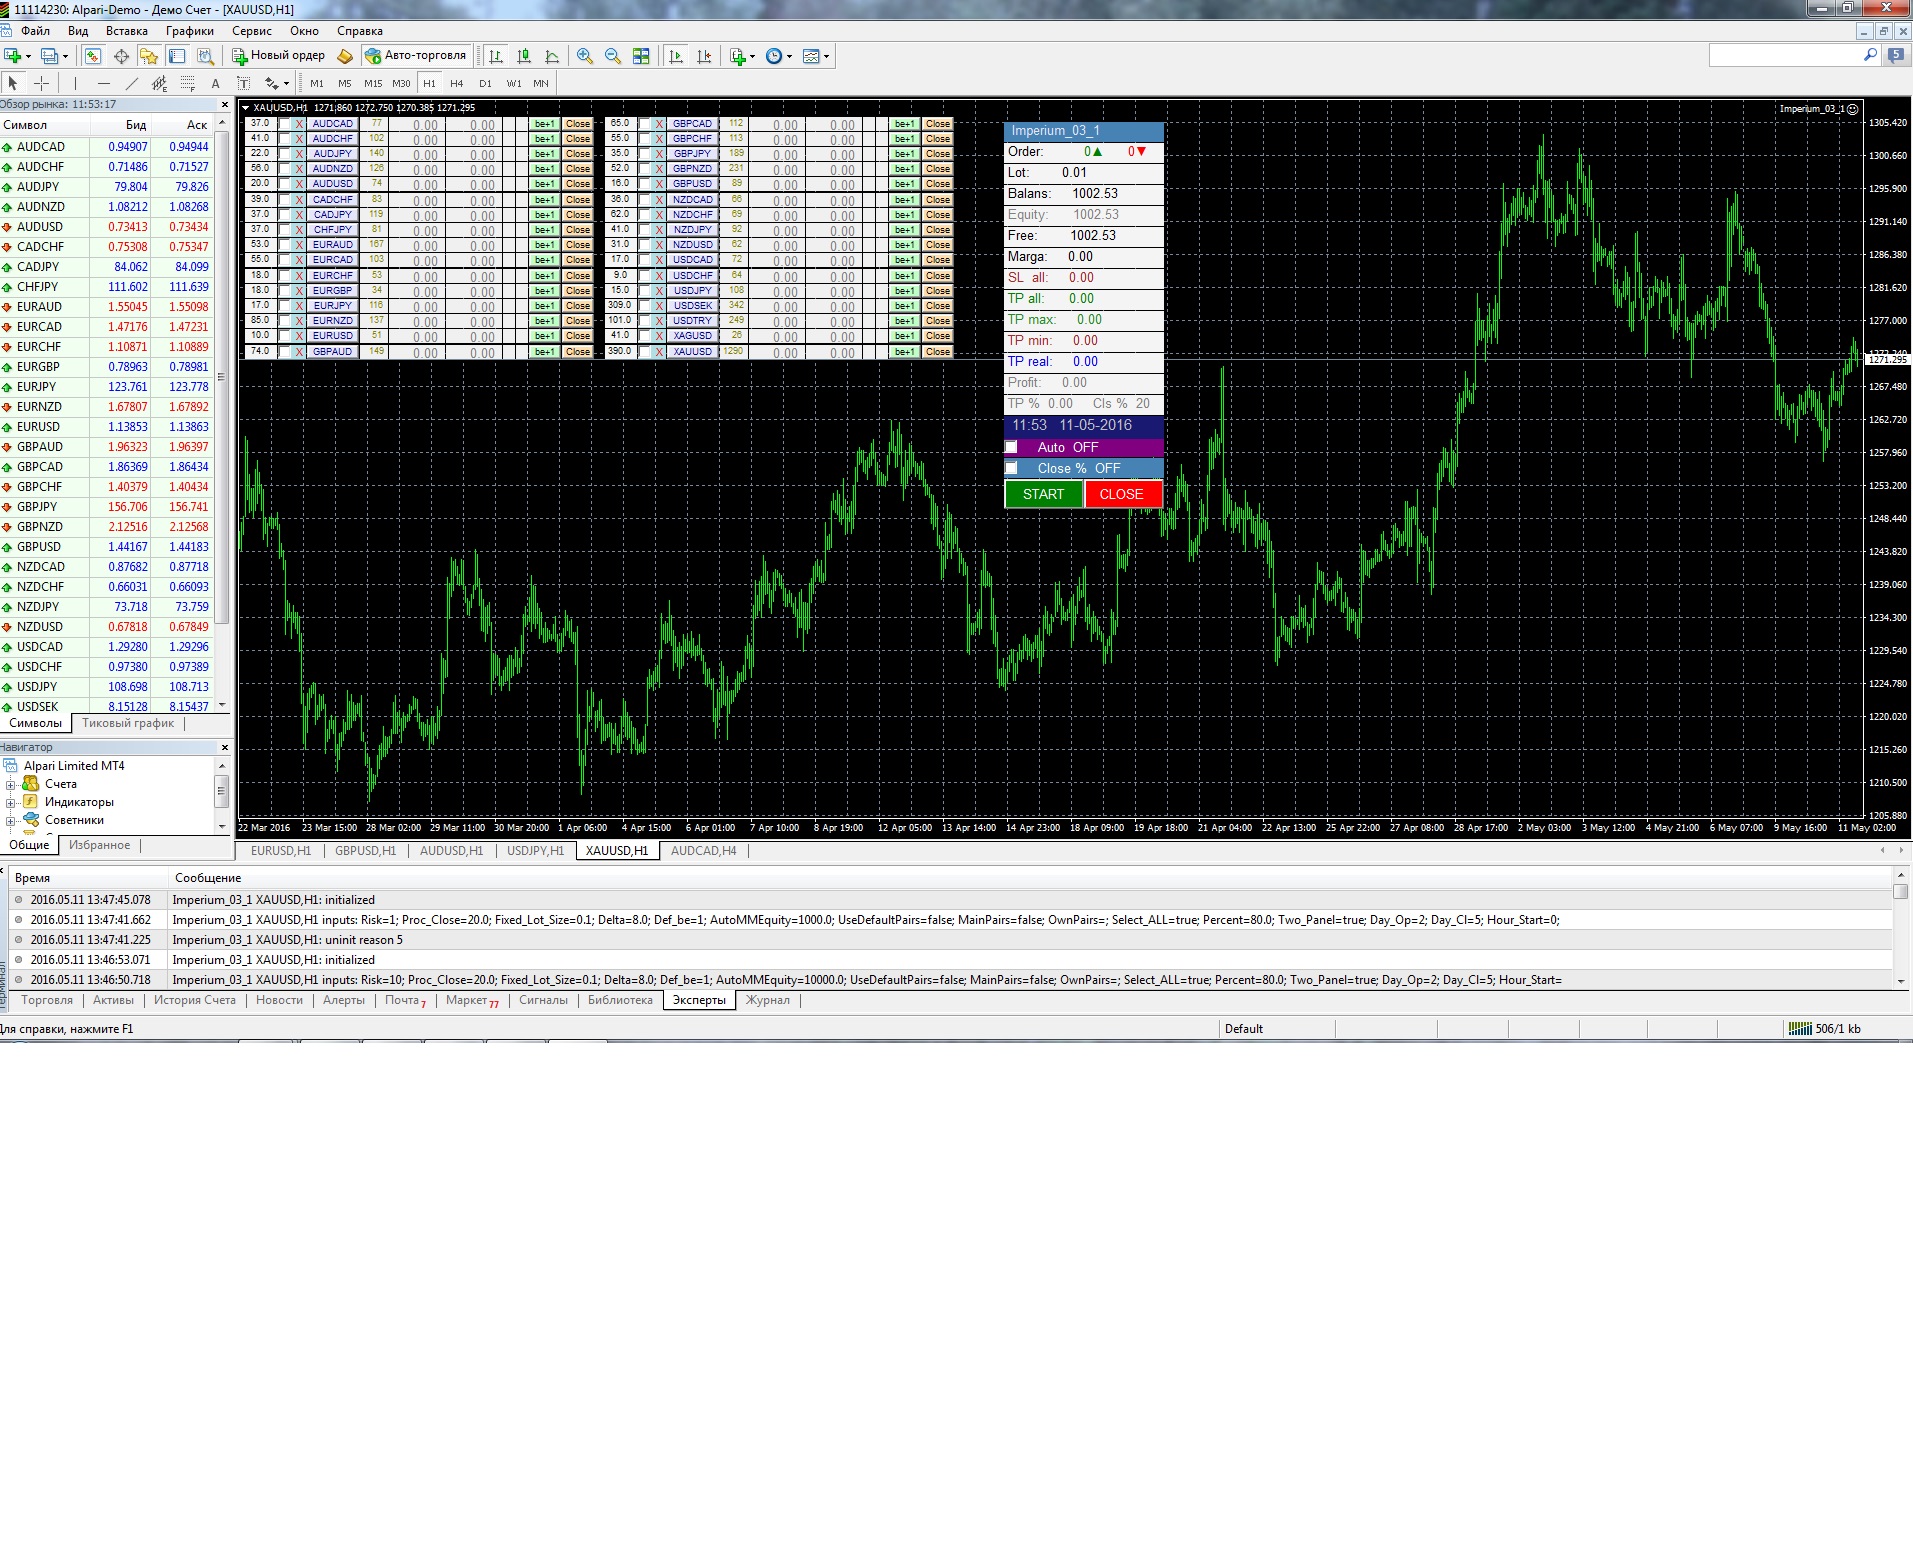Viewport: 1913px width, 1564px height.
Task: Enable the Close % OFF checkbox
Action: (1011, 468)
